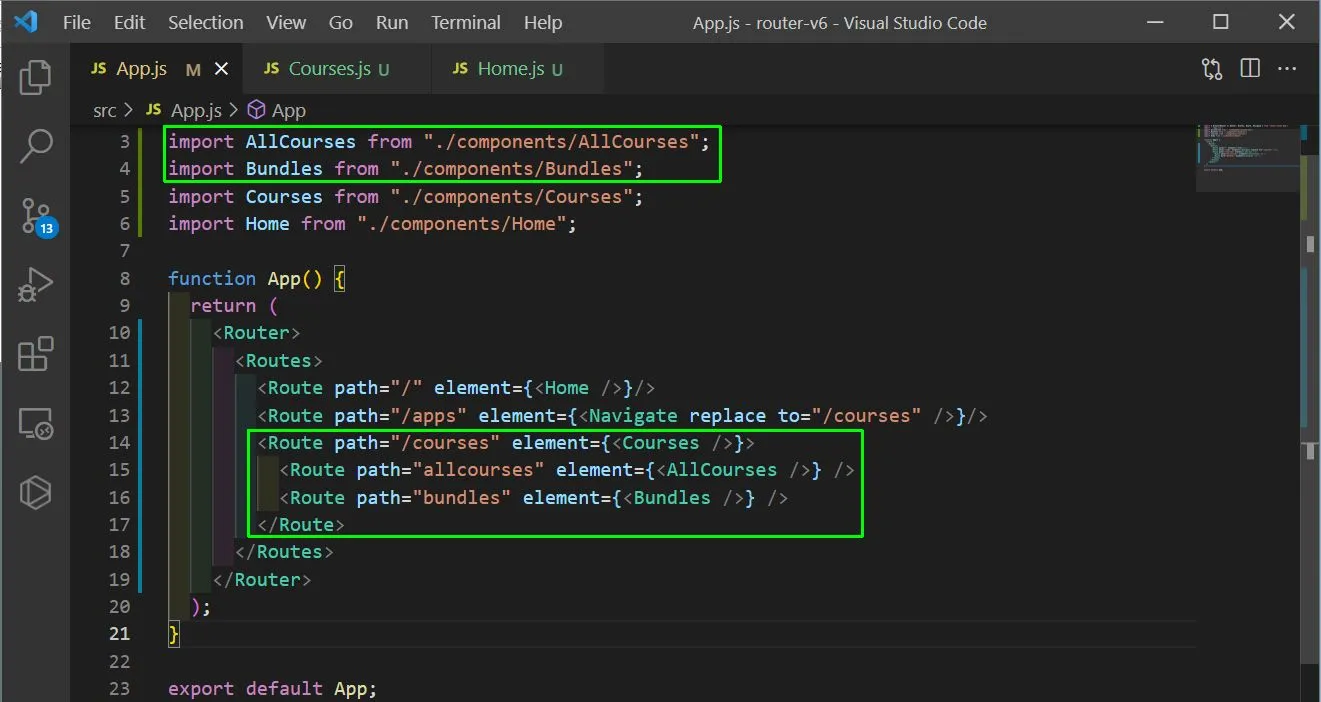Open the Explorer view in activity bar
Screen dimensions: 1321x702
(35, 77)
